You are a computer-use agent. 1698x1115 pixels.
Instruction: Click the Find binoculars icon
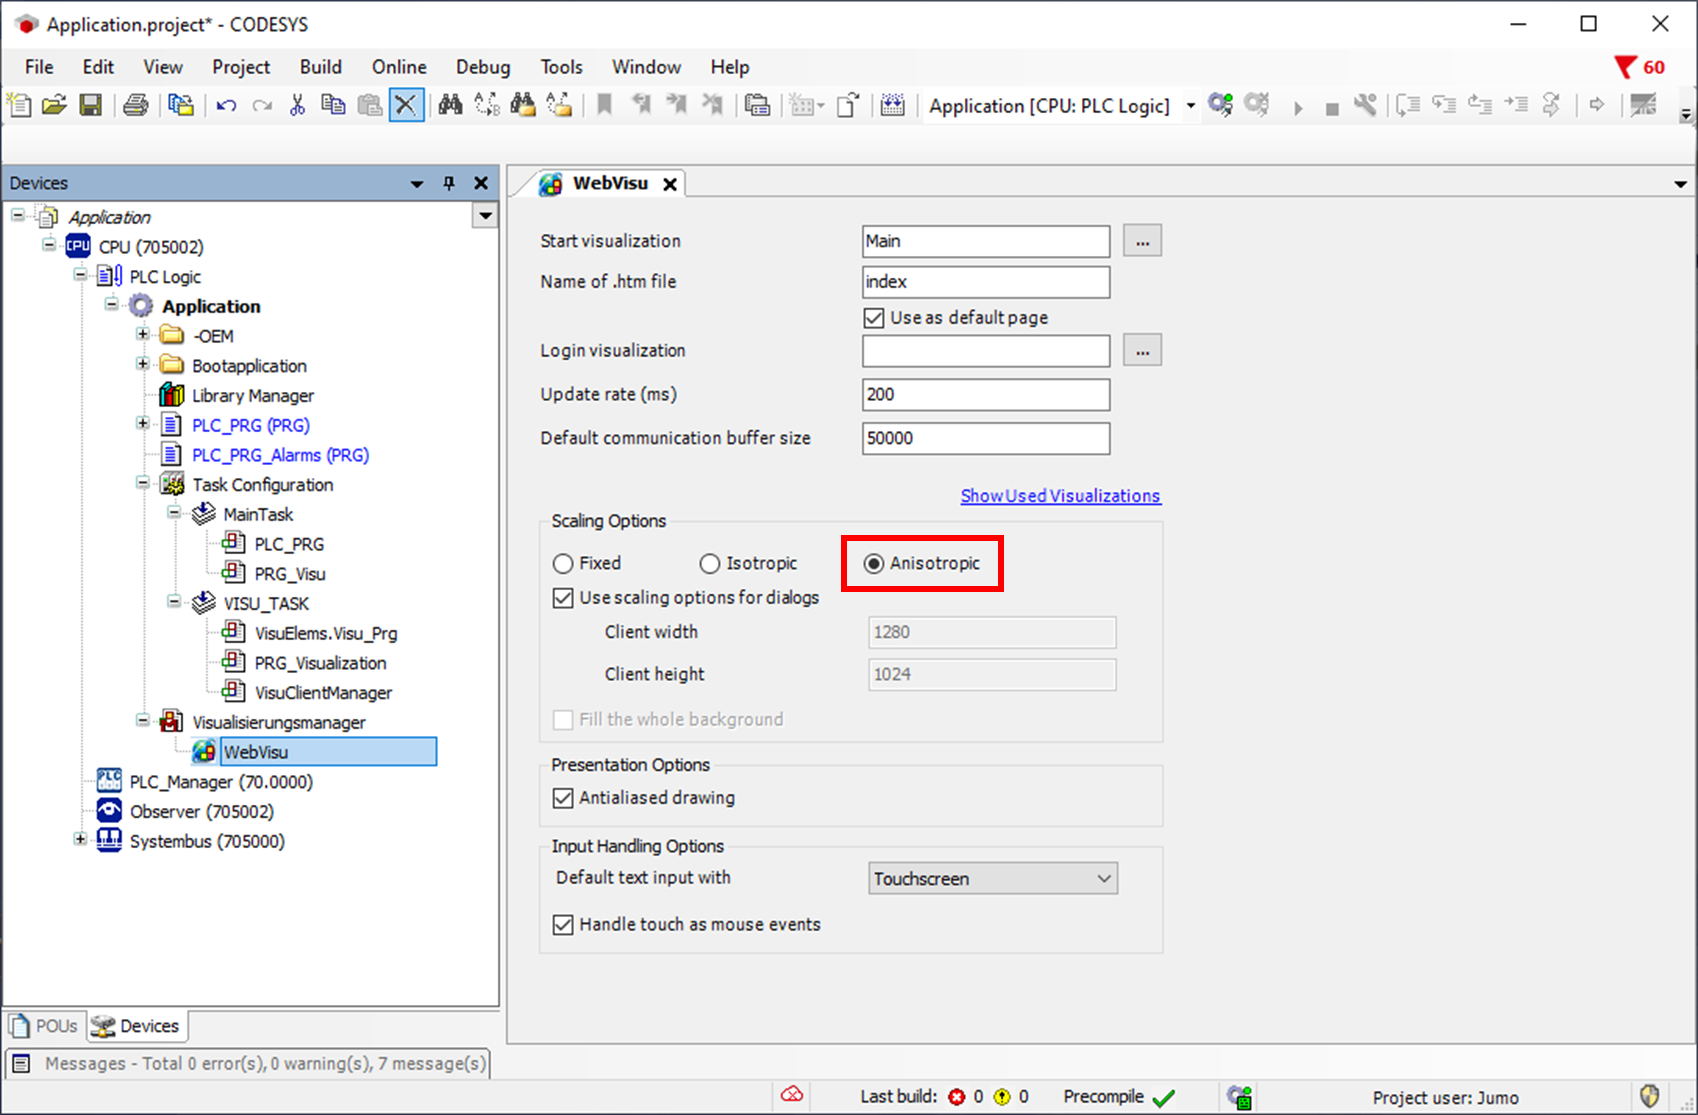tap(450, 105)
